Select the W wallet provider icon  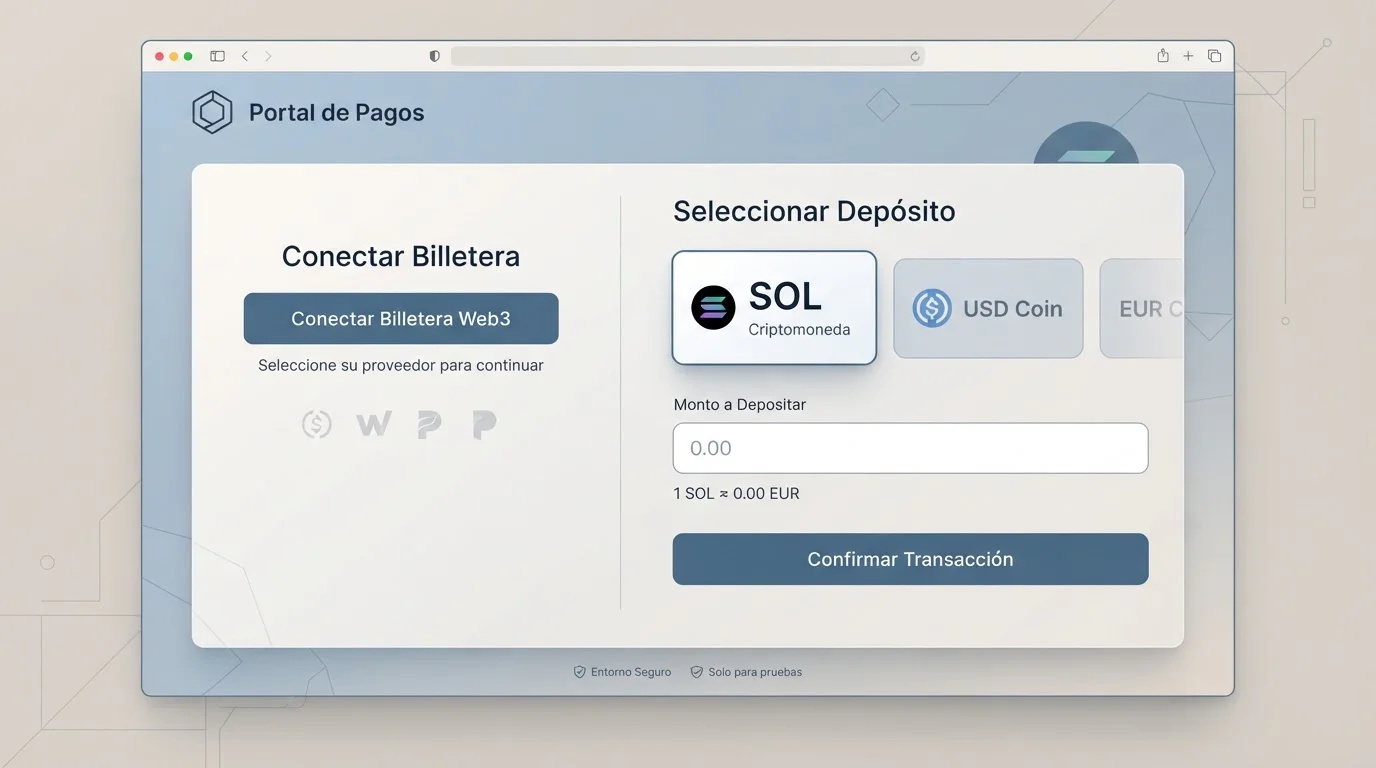(x=373, y=424)
